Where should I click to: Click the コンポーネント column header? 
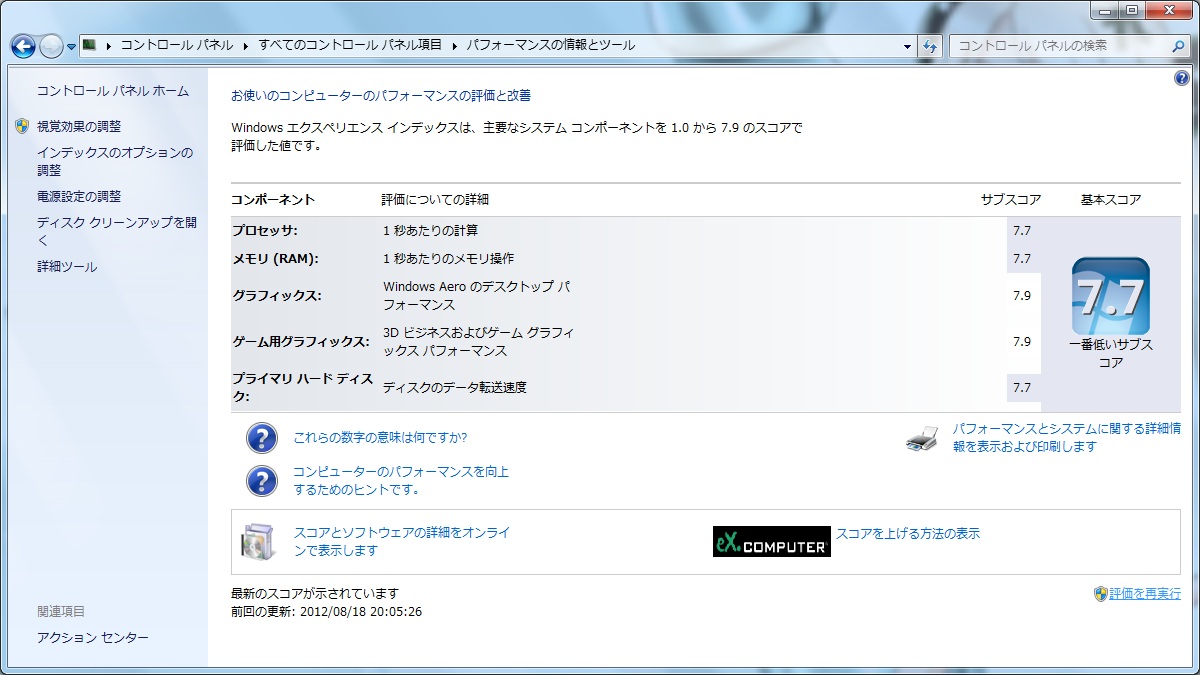(273, 200)
